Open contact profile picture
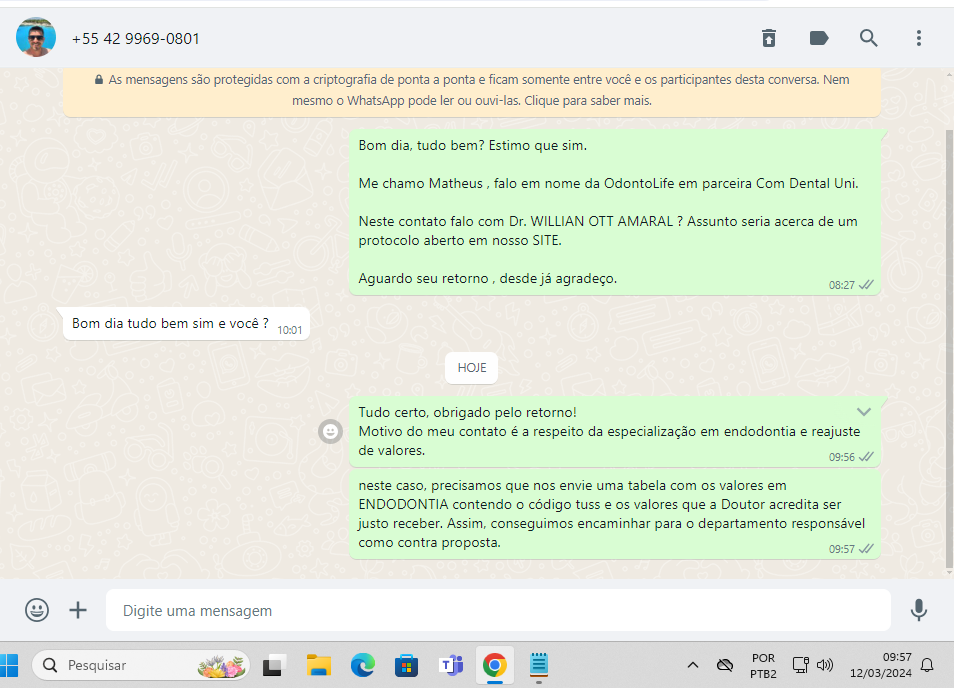Image resolution: width=954 pixels, height=688 pixels. (36, 38)
